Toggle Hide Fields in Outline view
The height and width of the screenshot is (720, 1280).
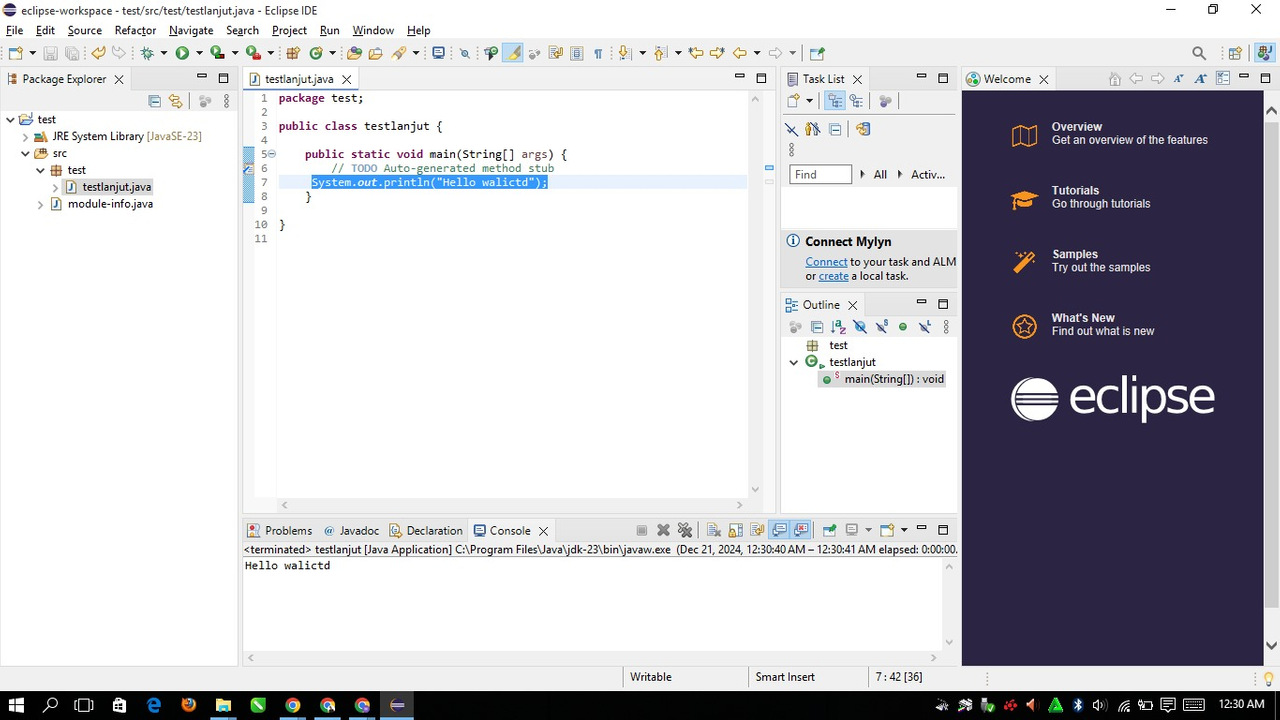pos(860,327)
